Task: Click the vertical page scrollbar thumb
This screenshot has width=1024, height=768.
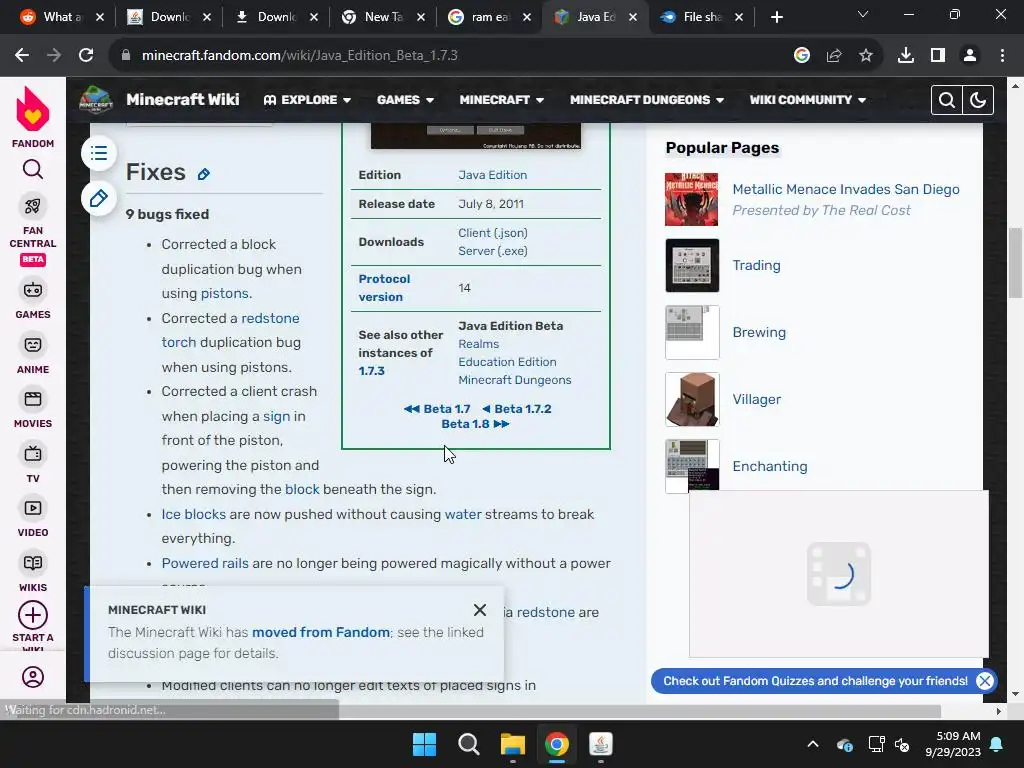Action: (x=1014, y=263)
